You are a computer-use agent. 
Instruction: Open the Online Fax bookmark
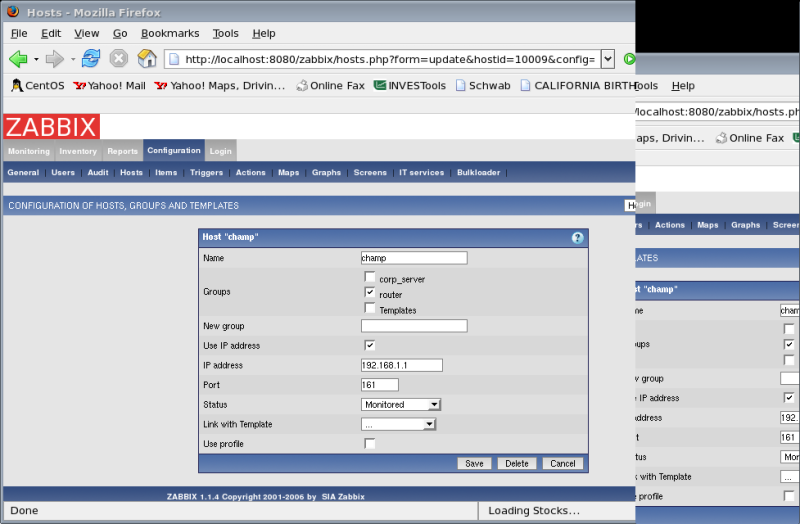(x=331, y=86)
